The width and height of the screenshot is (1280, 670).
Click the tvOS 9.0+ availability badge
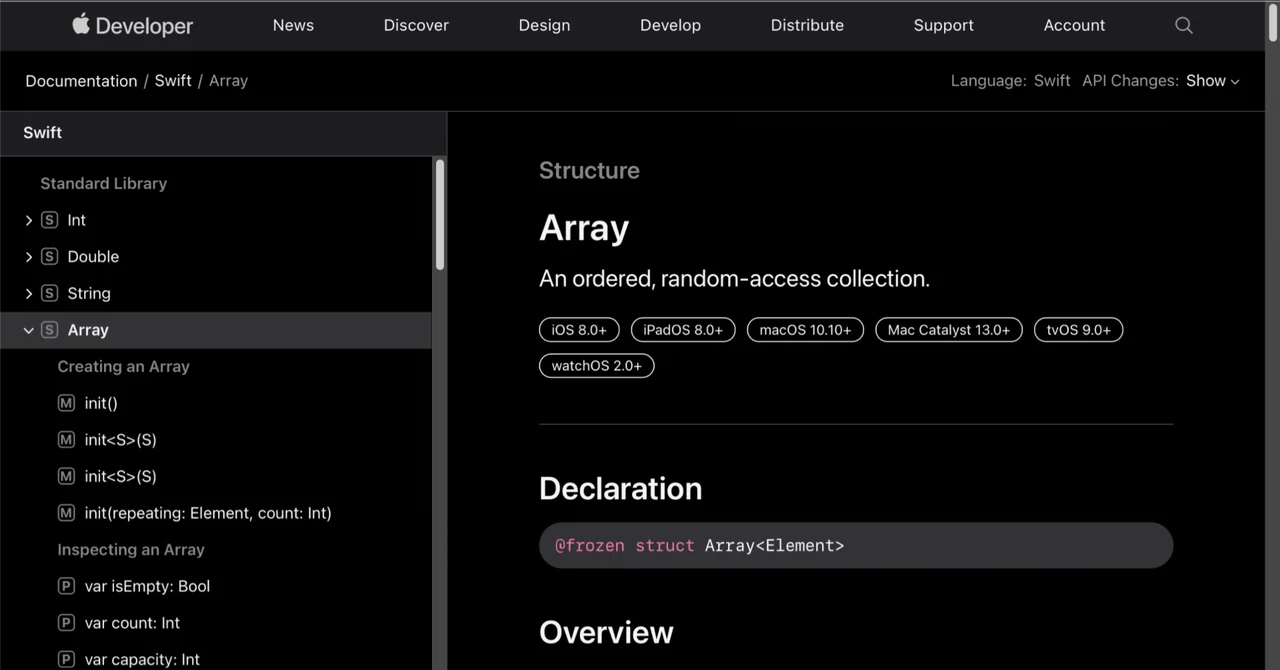tap(1079, 330)
